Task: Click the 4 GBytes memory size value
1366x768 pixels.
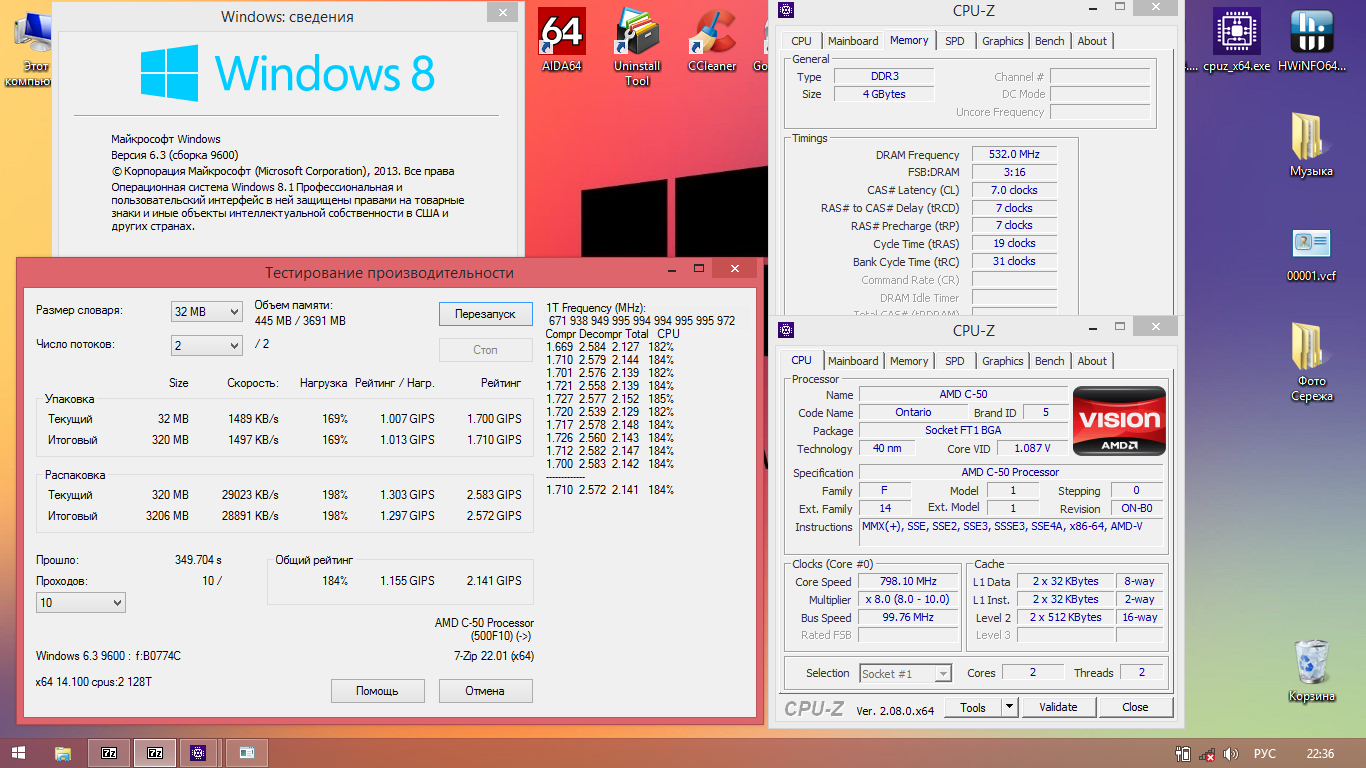Action: [x=884, y=94]
